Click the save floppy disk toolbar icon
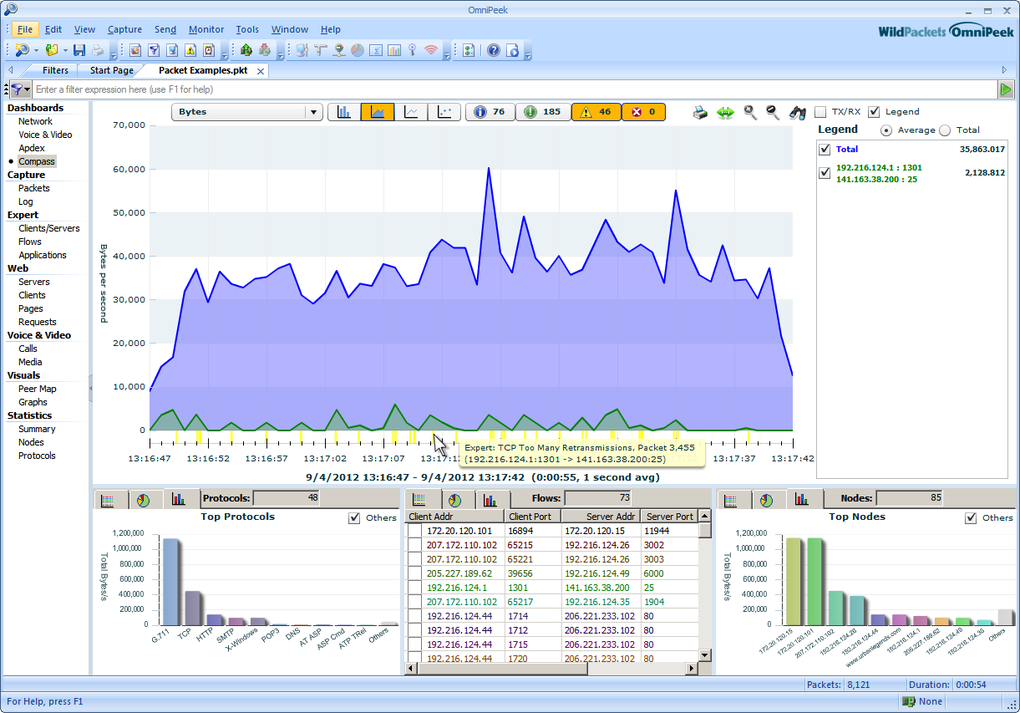 coord(79,50)
